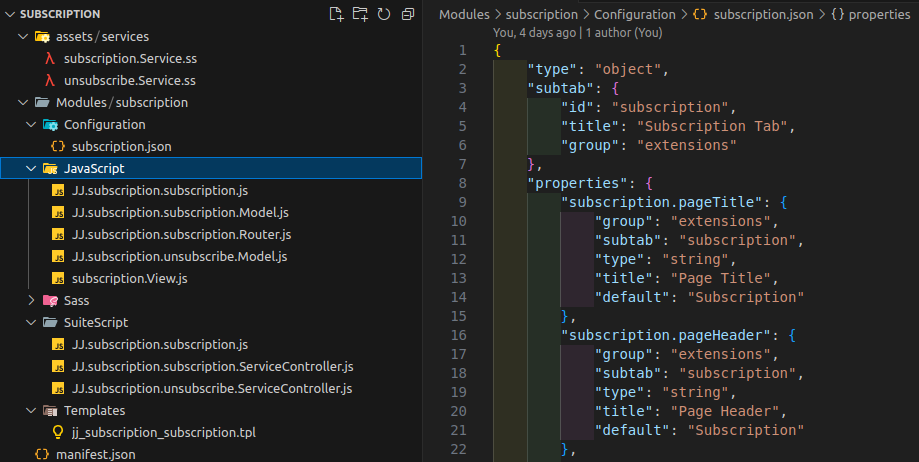Click line number 8 in the gutter

click(462, 183)
